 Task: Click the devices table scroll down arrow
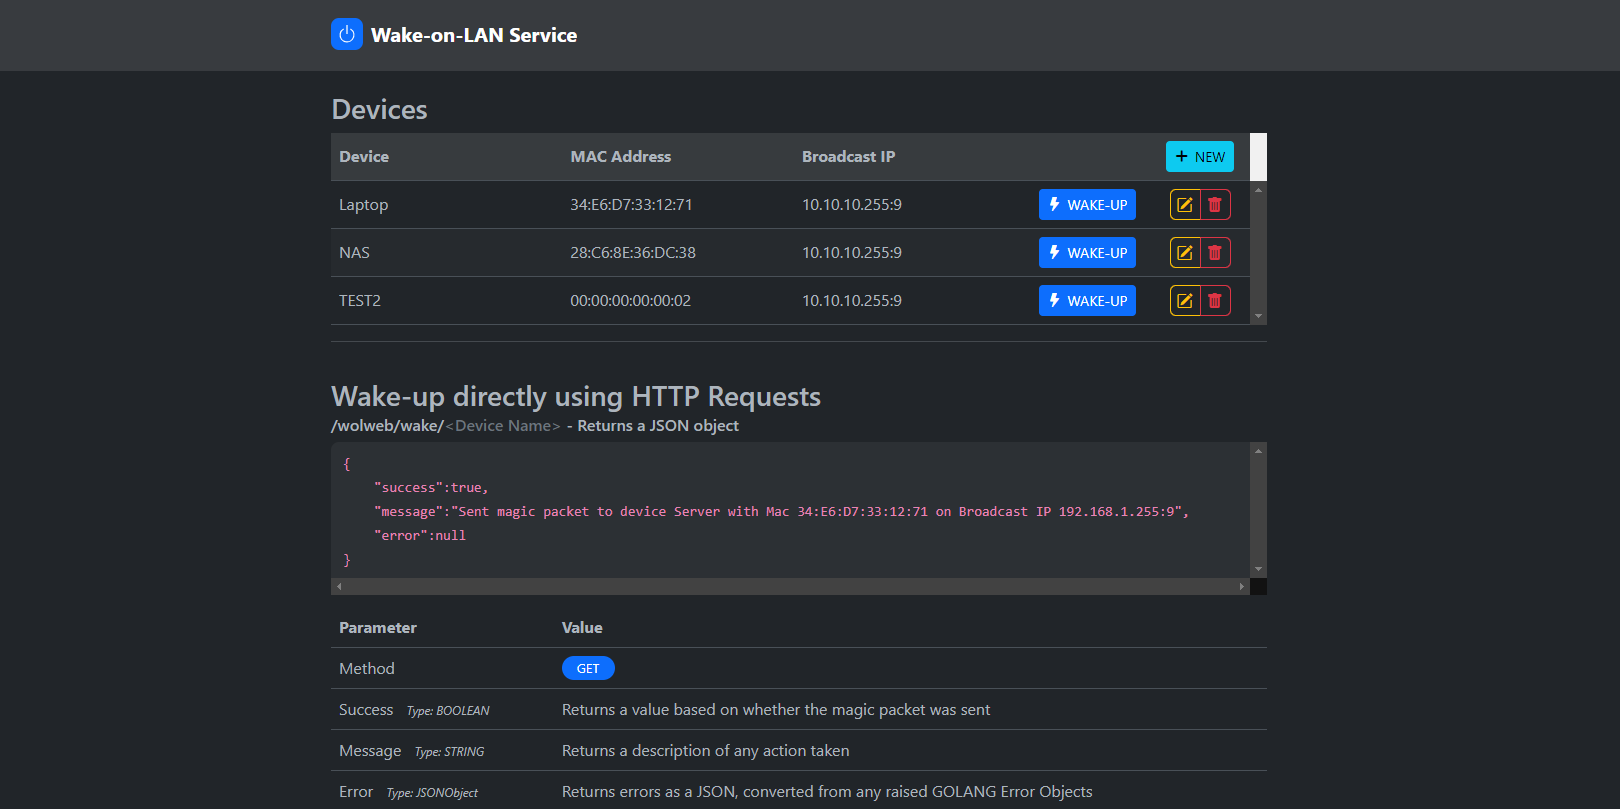(1258, 316)
